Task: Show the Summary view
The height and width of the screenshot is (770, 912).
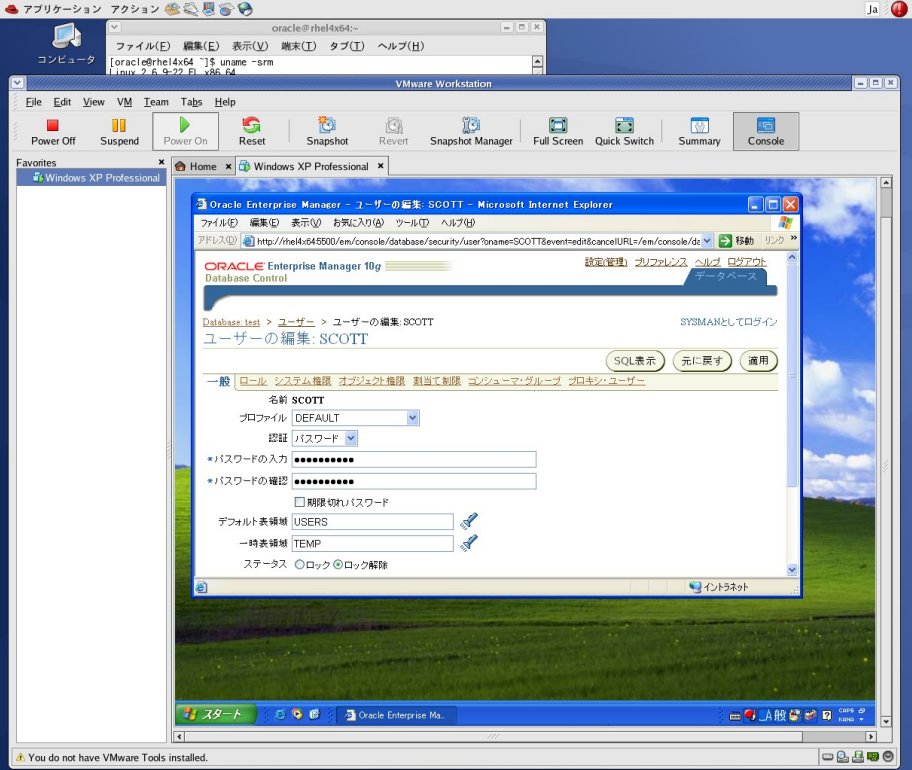Action: 699,132
